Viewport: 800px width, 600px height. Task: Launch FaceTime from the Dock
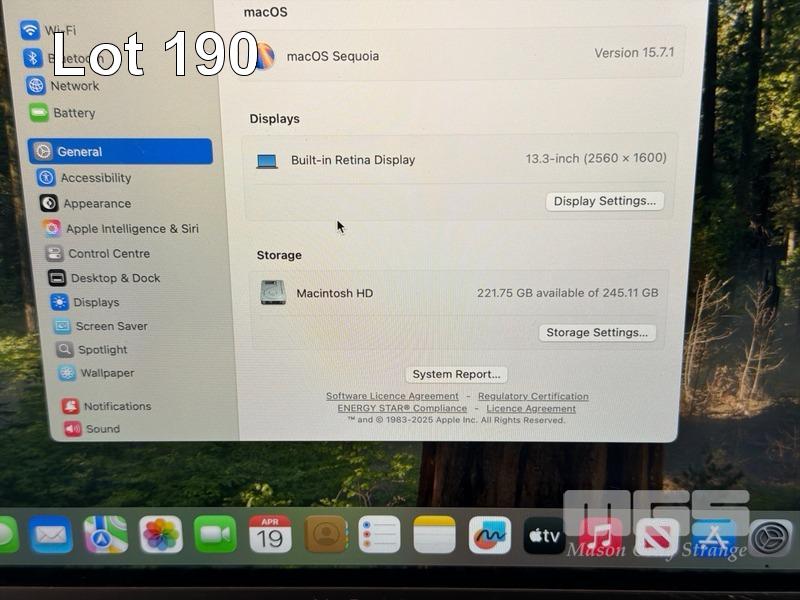coord(215,534)
